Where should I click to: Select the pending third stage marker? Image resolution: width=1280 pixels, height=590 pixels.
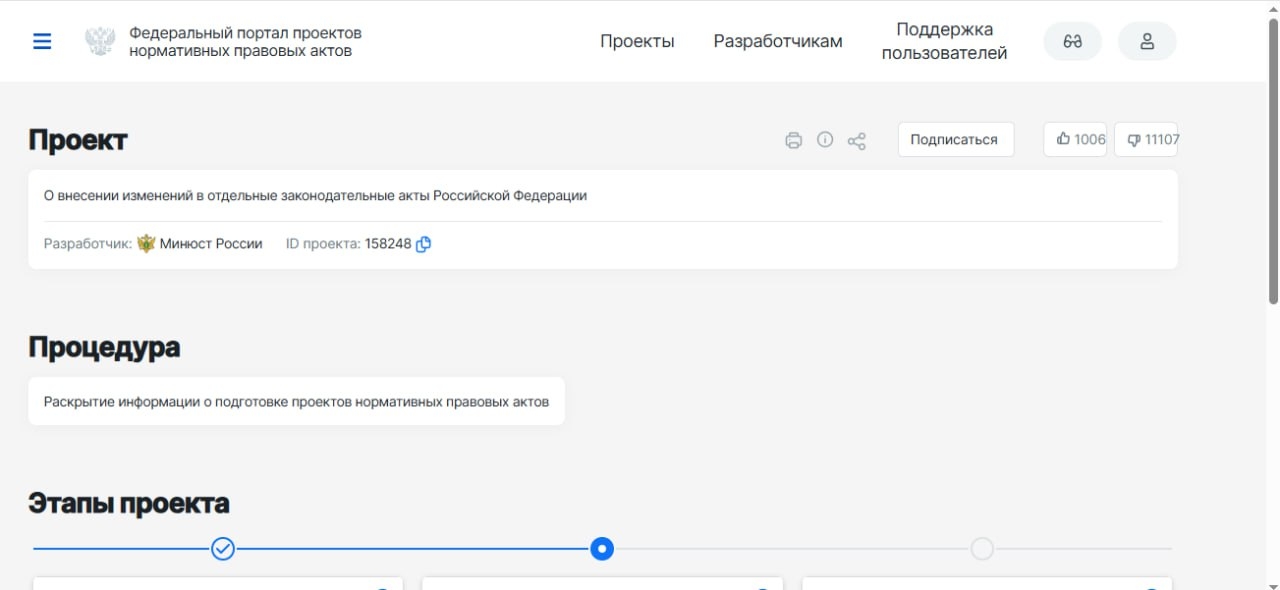(x=982, y=549)
